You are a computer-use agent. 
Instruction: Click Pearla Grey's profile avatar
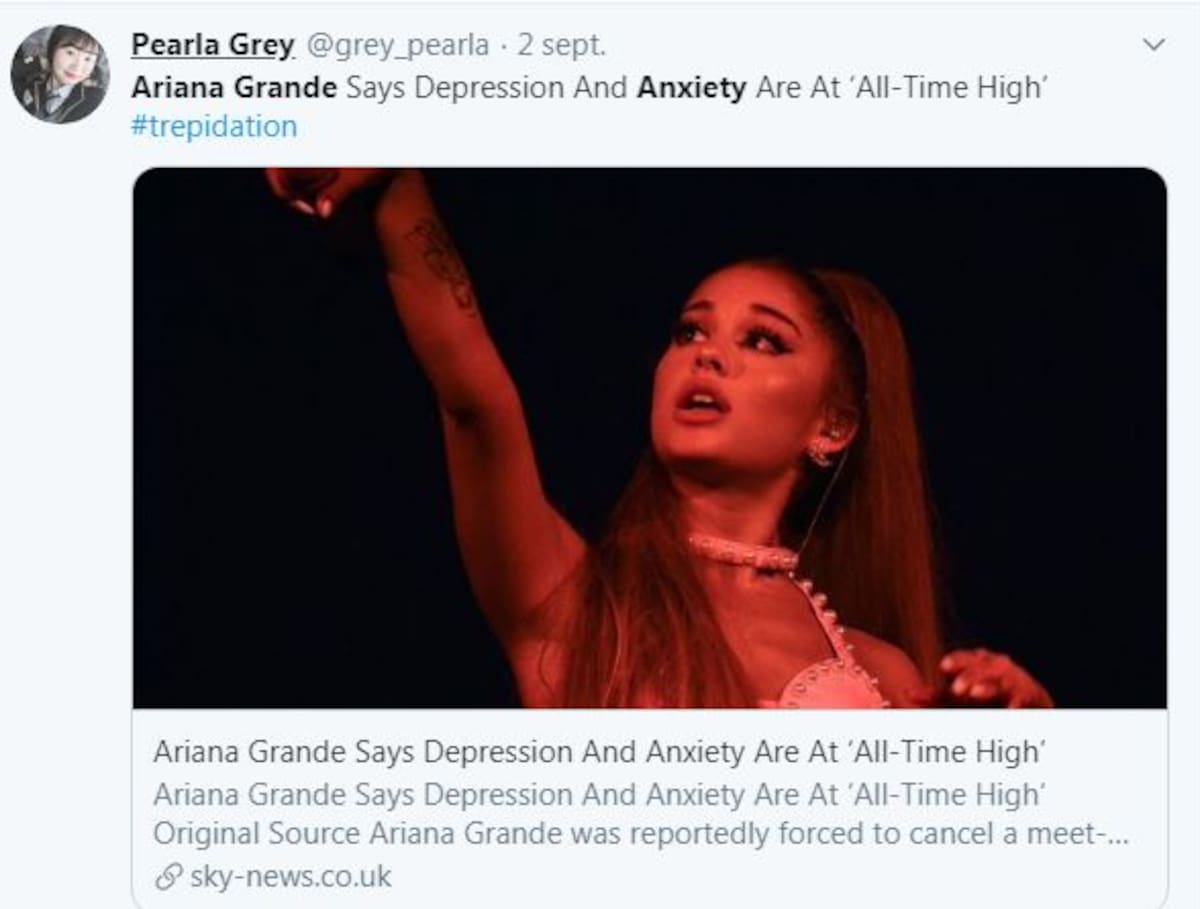(60, 74)
